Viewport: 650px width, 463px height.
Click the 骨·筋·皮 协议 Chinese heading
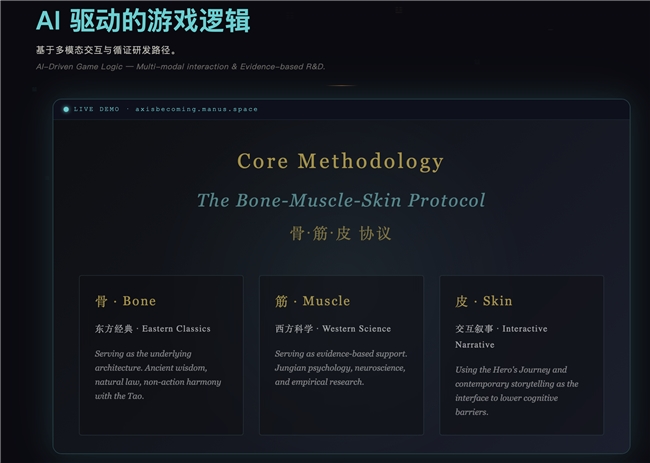(x=340, y=233)
